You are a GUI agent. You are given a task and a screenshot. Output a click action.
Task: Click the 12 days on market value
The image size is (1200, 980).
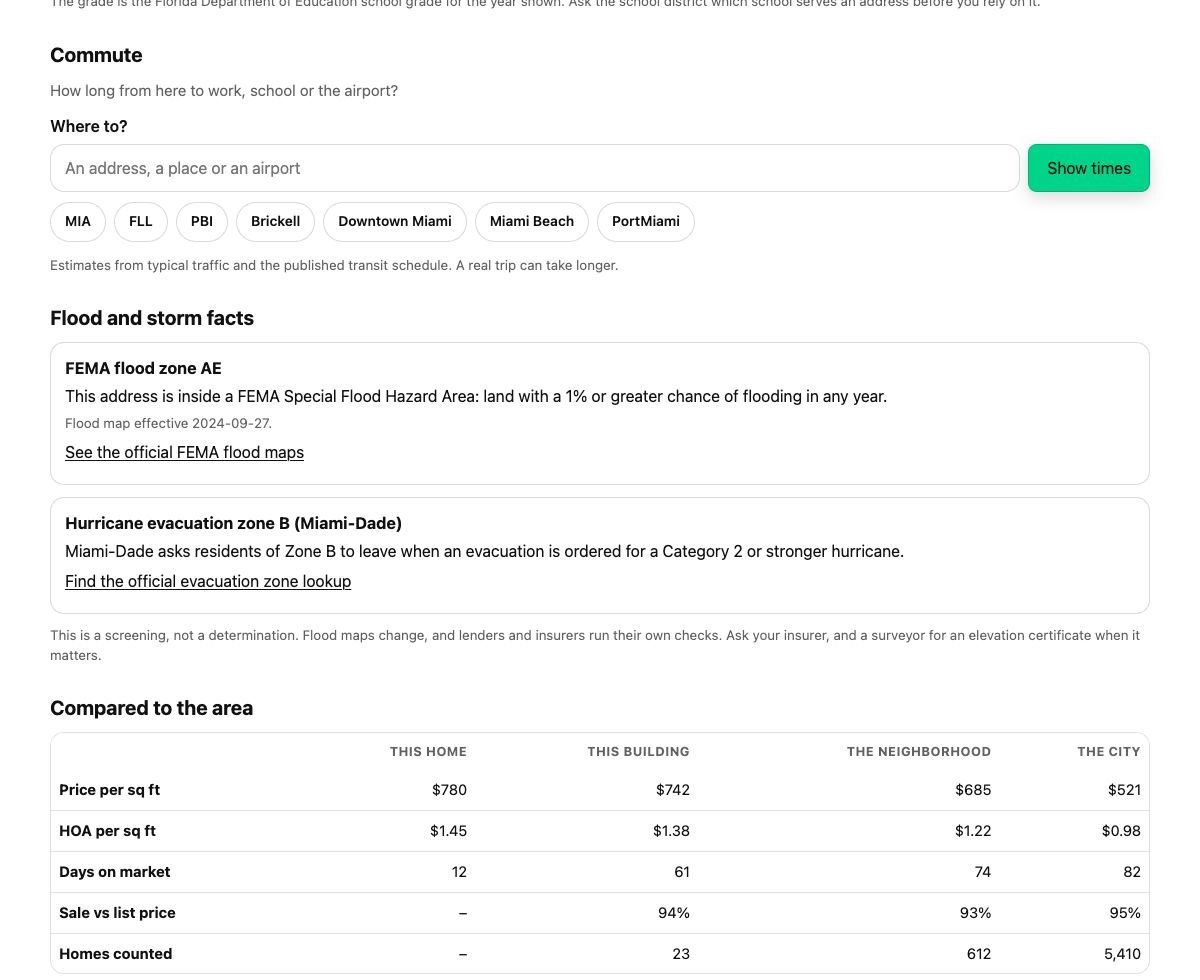459,872
